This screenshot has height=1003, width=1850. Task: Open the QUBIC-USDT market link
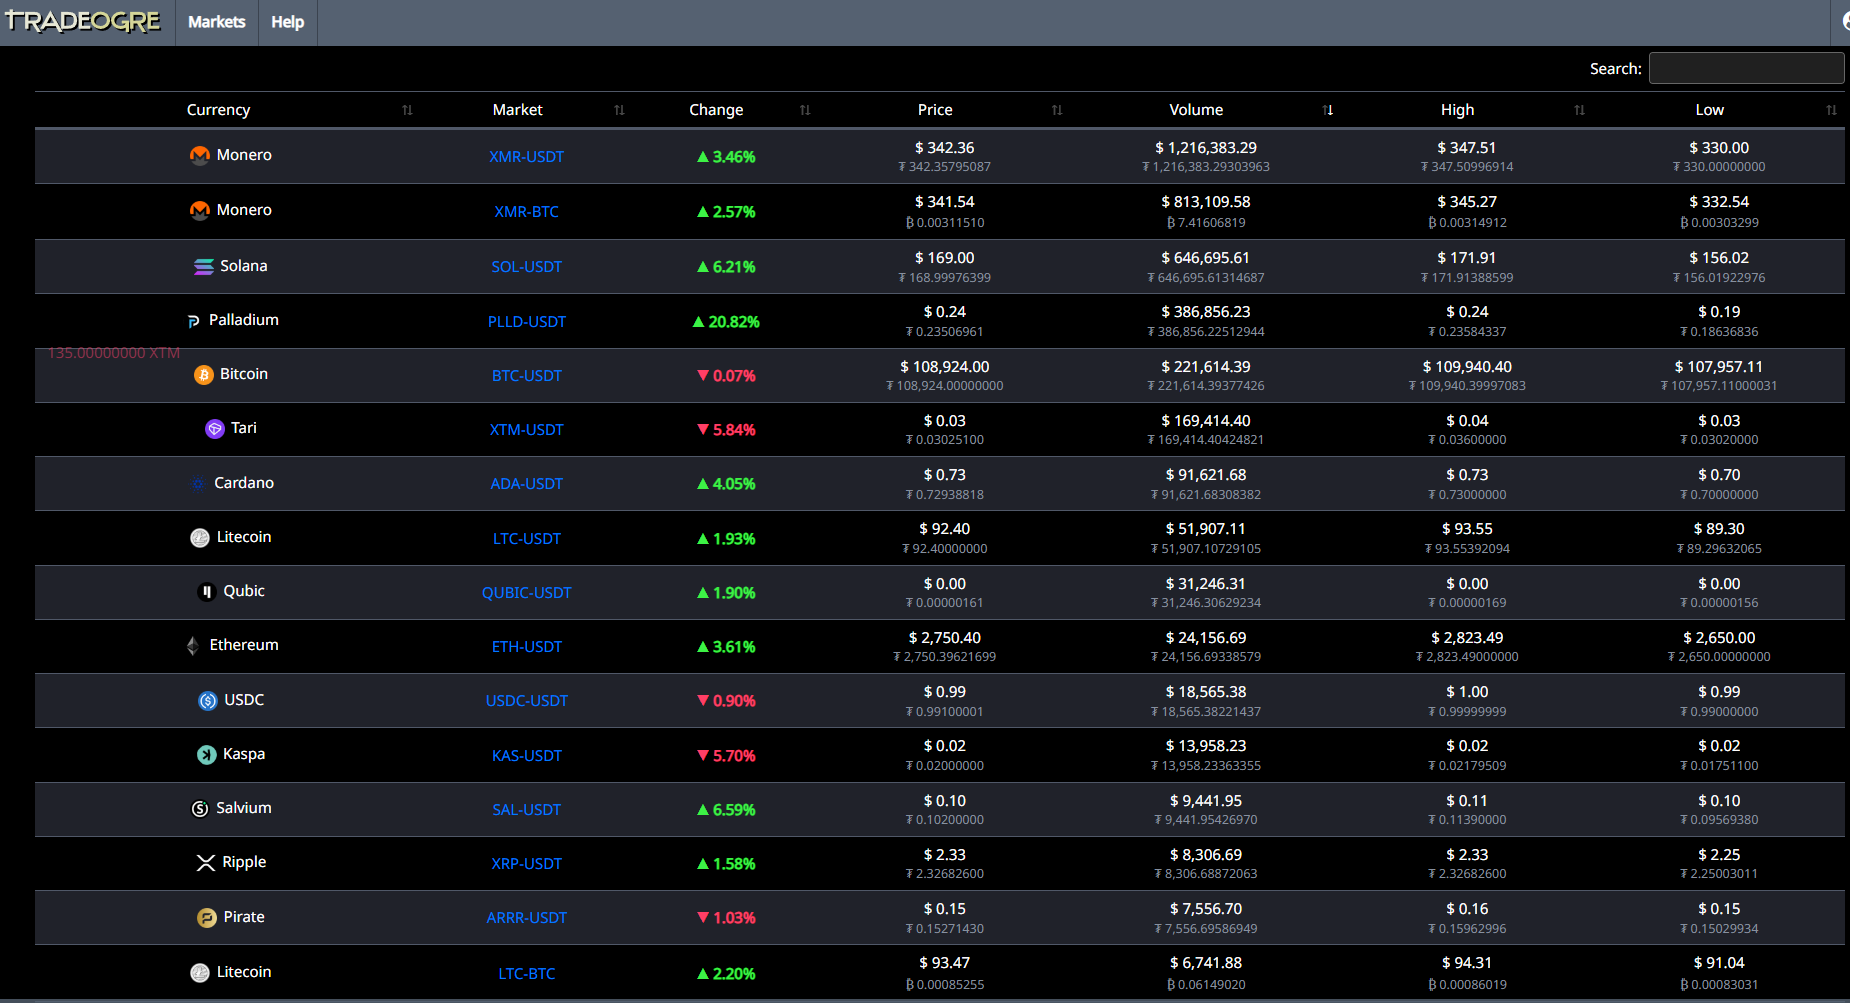527,593
